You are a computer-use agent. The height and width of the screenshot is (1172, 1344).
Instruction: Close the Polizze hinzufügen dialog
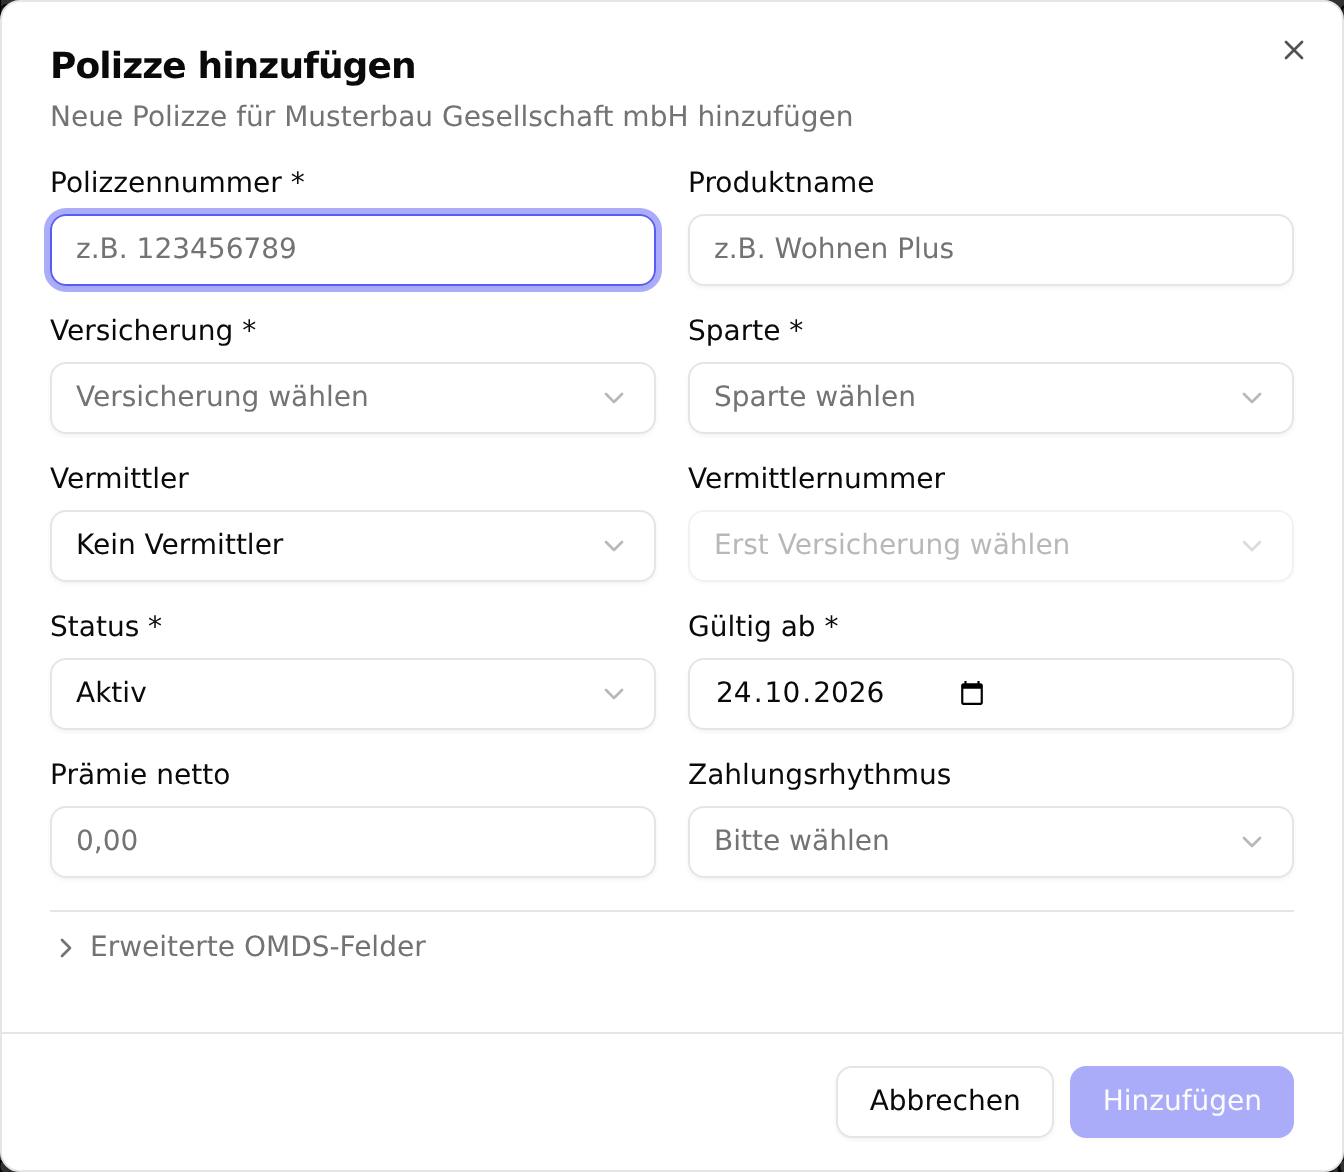pyautogui.click(x=1293, y=50)
